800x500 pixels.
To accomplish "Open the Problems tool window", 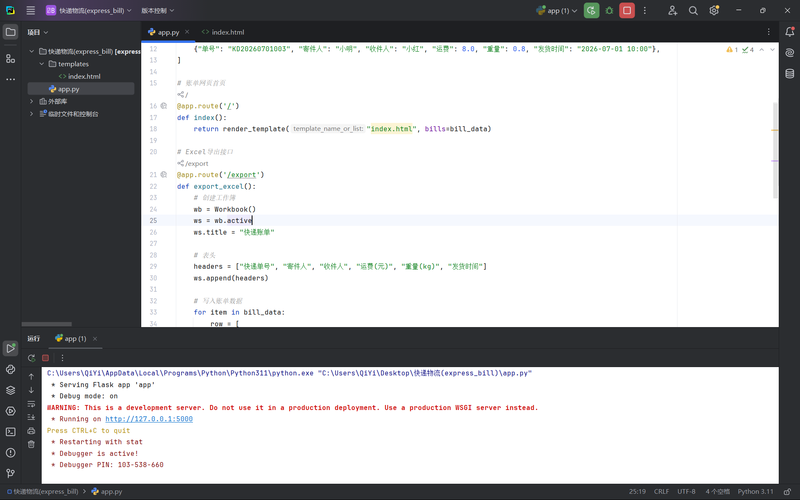I will 10,453.
